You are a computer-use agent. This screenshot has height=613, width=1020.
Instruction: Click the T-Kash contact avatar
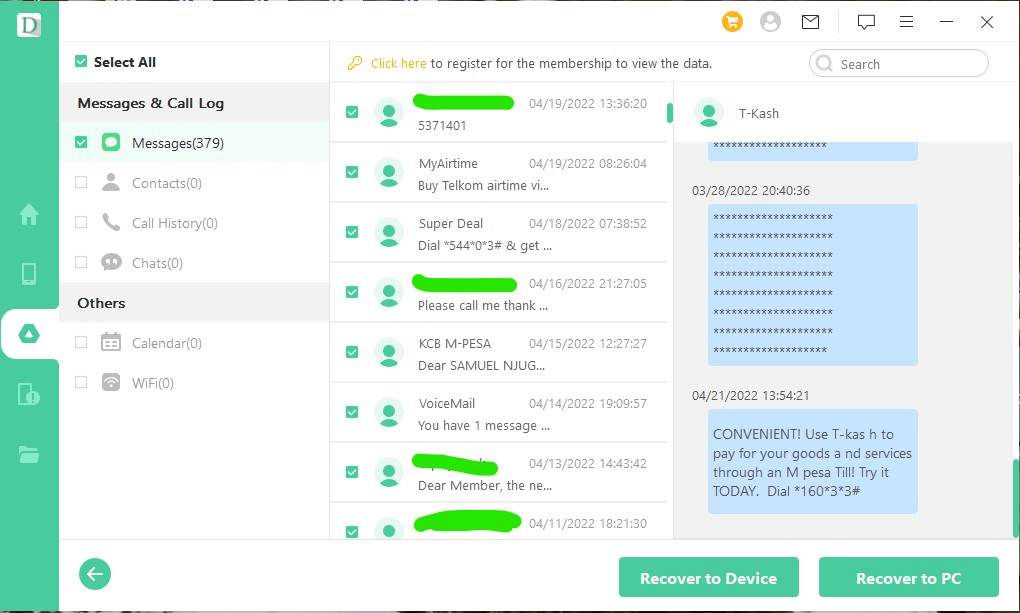pos(709,113)
